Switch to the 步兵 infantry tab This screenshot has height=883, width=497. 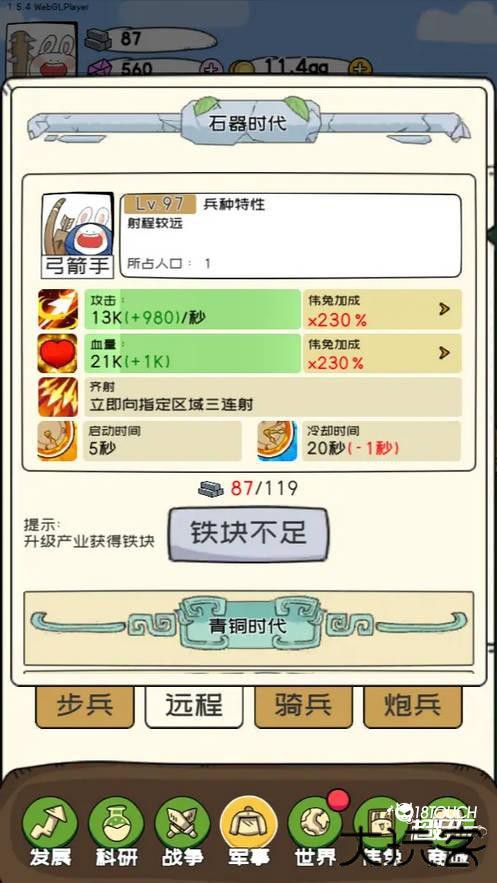[x=85, y=706]
